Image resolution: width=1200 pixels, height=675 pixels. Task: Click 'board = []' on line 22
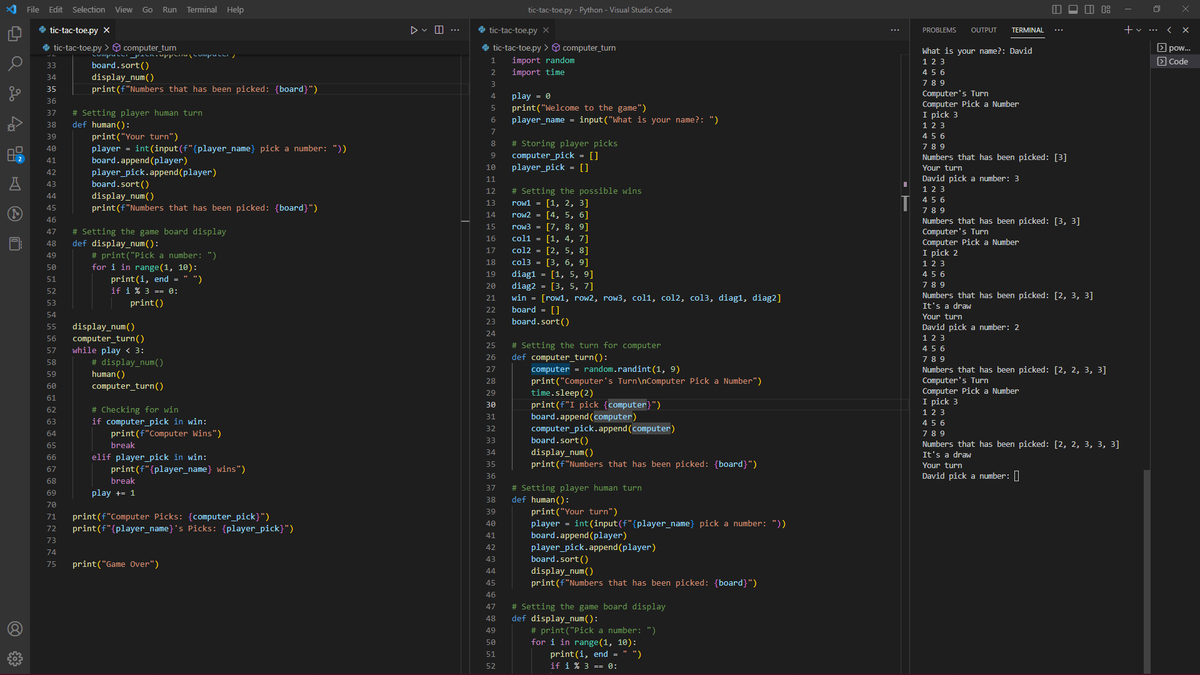[535, 309]
